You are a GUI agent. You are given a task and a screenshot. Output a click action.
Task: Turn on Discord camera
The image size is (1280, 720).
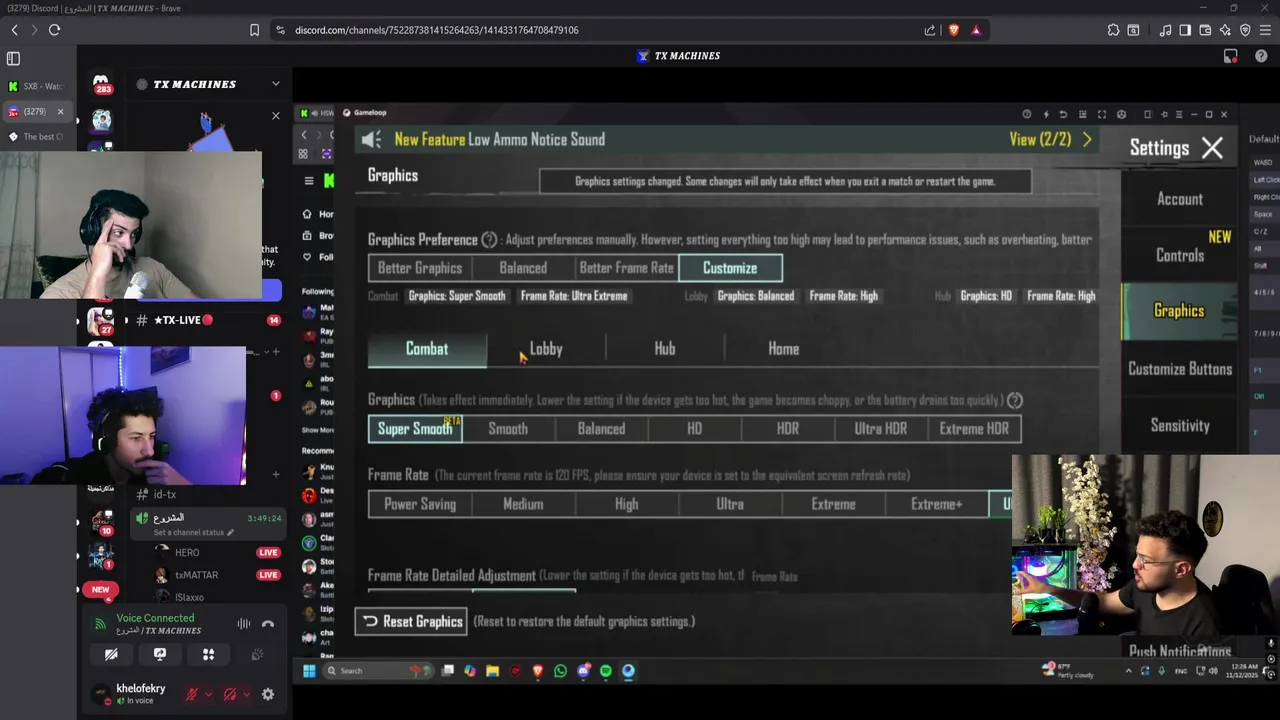(111, 654)
